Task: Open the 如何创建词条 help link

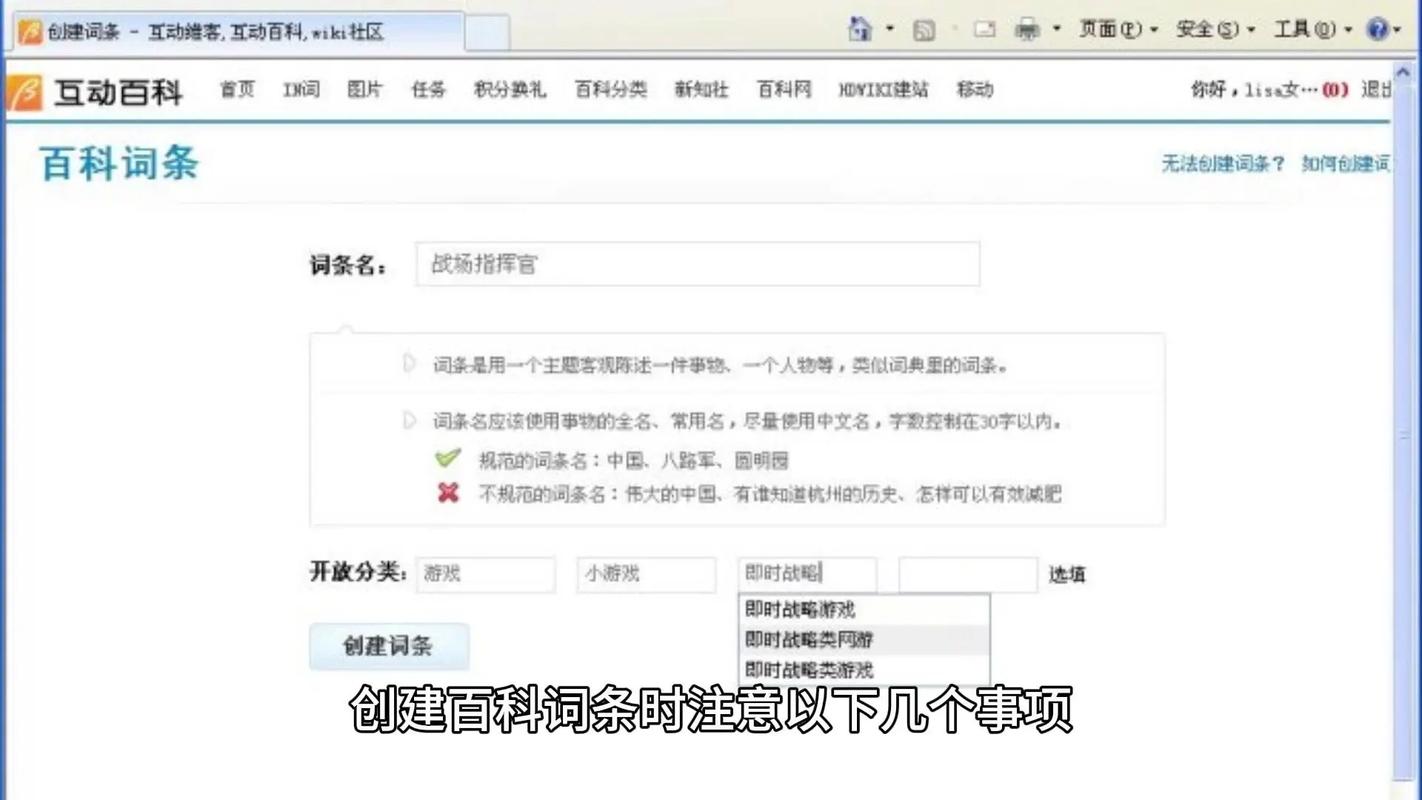Action: (x=1346, y=164)
